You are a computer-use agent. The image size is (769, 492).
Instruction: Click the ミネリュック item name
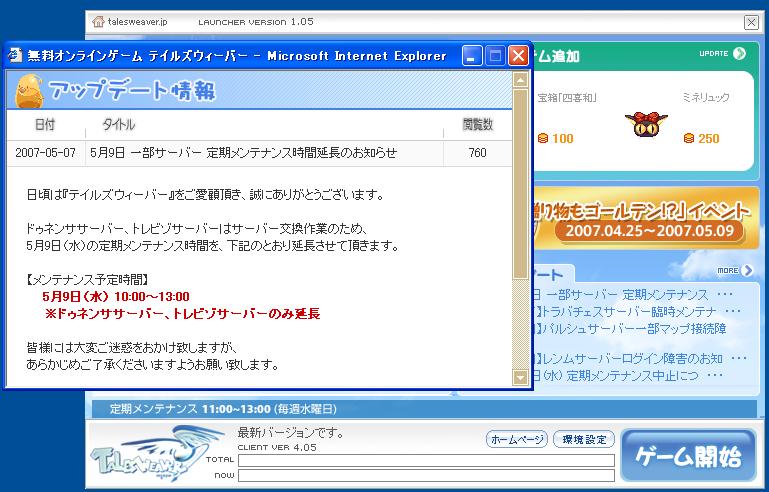point(706,98)
